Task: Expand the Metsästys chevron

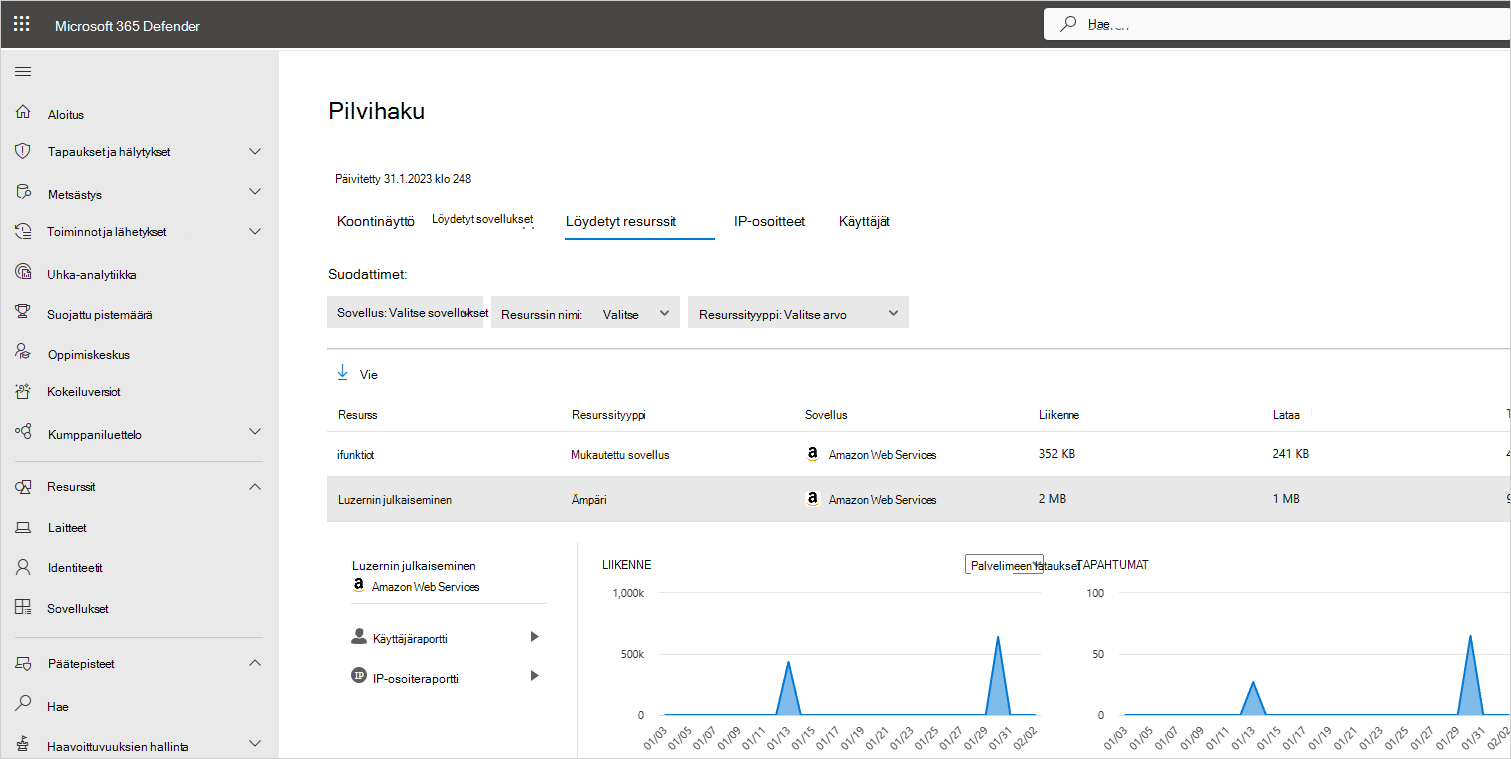Action: (x=255, y=192)
